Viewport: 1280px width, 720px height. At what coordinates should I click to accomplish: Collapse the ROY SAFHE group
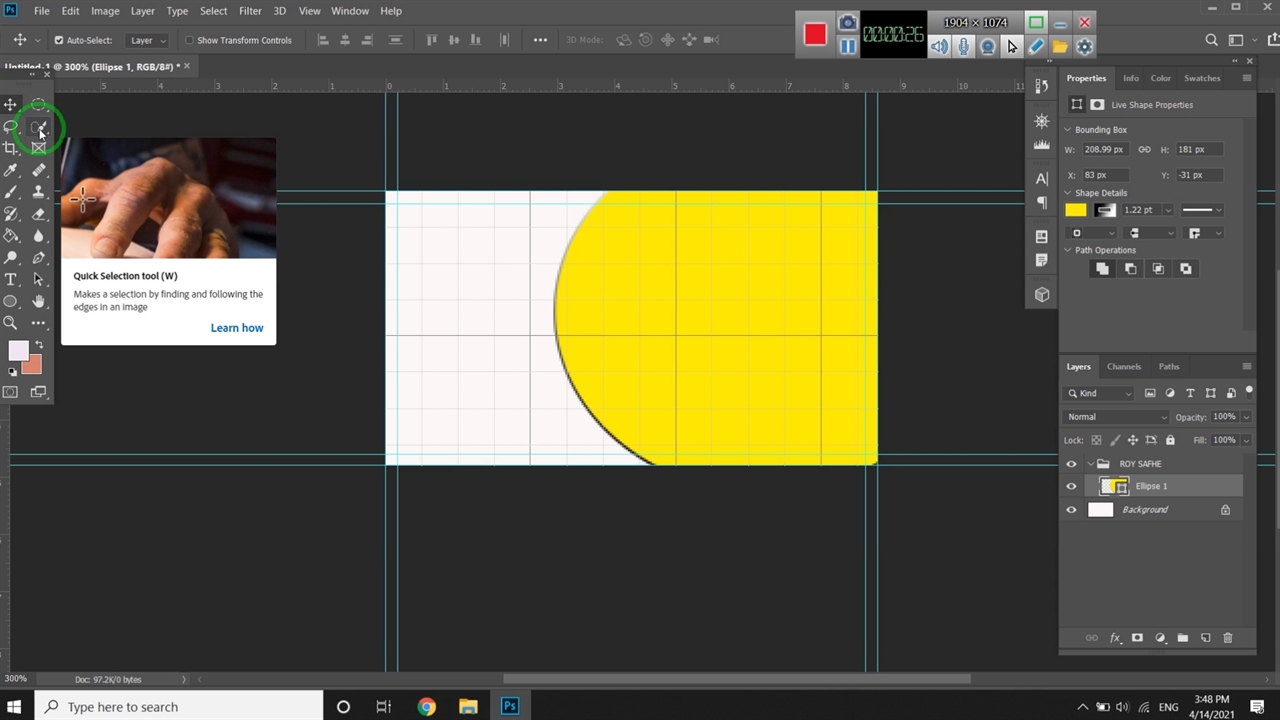(x=1090, y=464)
